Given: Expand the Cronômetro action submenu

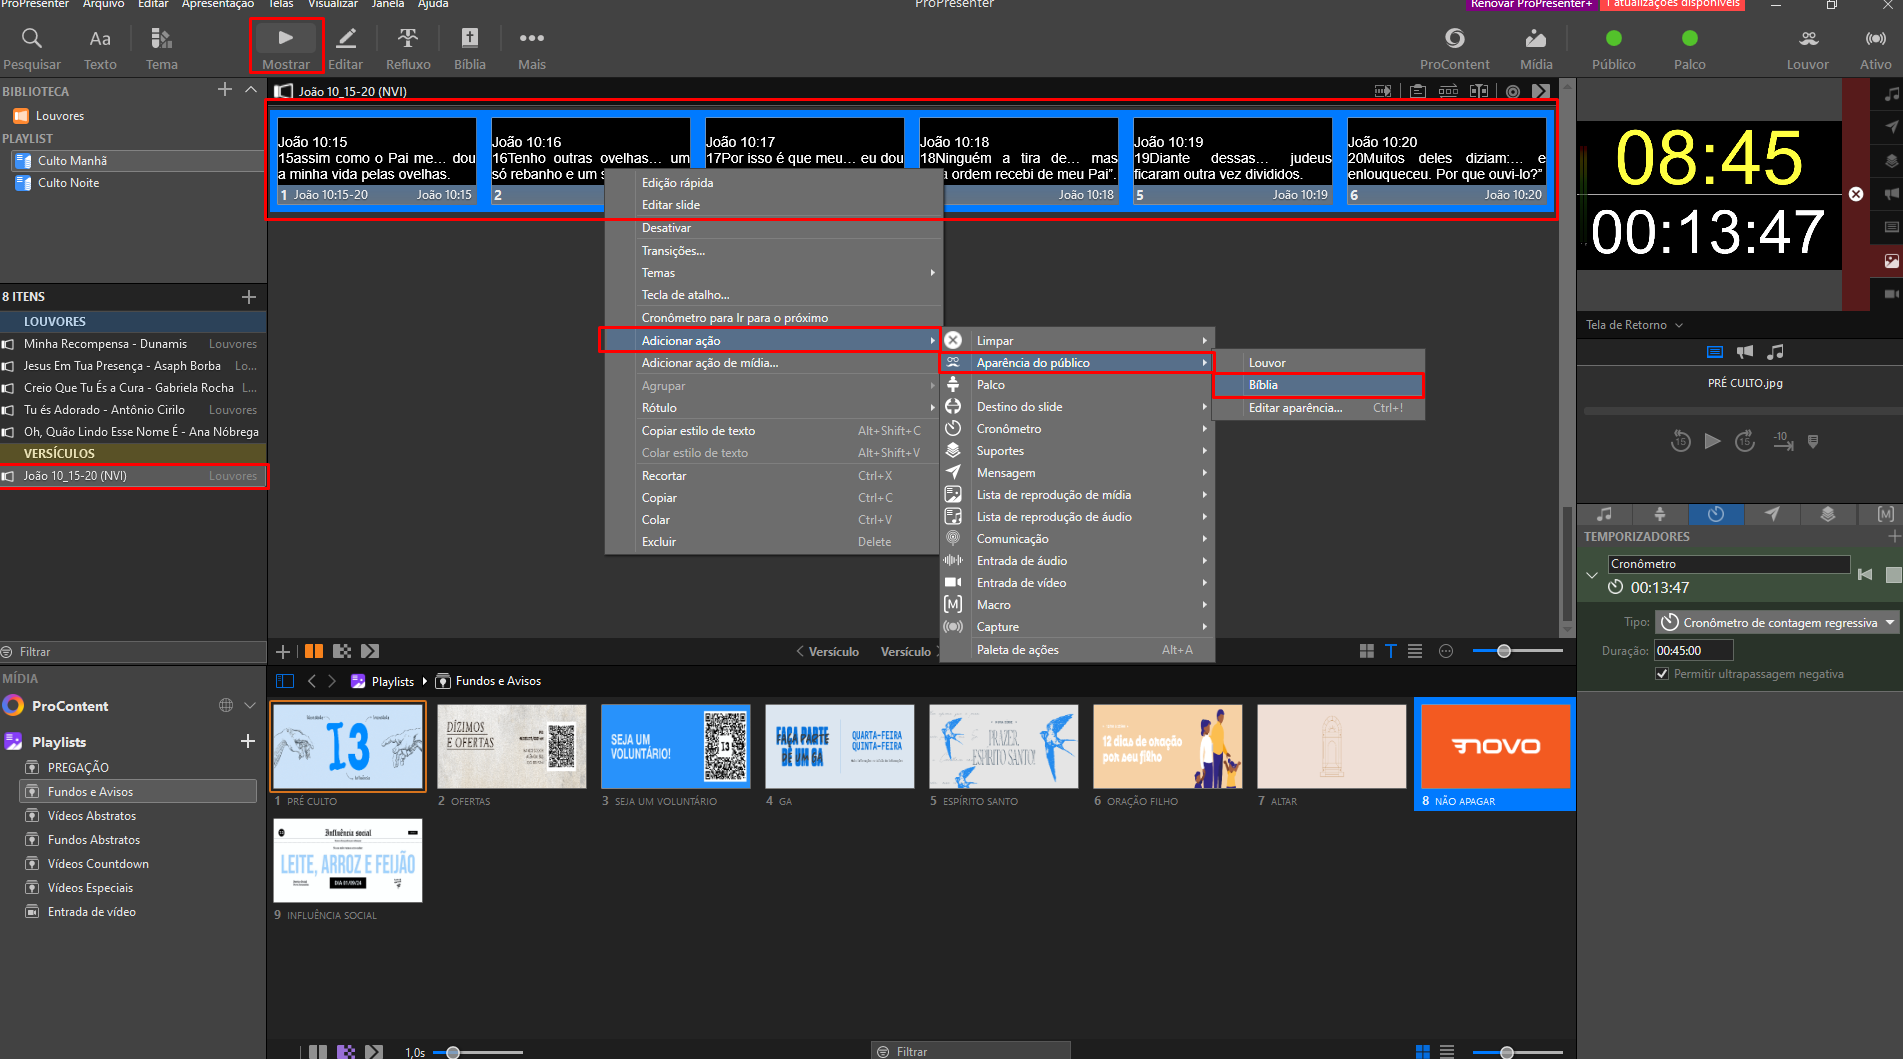Looking at the screenshot, I should point(1077,429).
